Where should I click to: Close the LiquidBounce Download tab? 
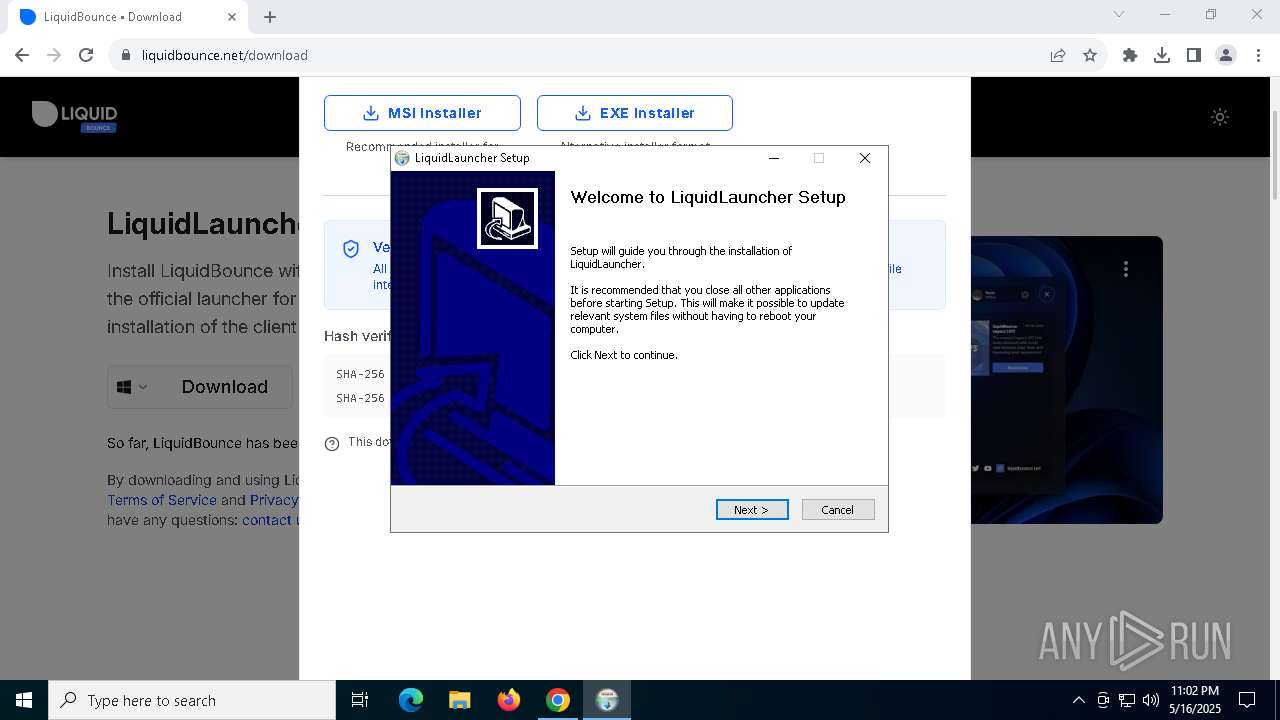pos(232,17)
